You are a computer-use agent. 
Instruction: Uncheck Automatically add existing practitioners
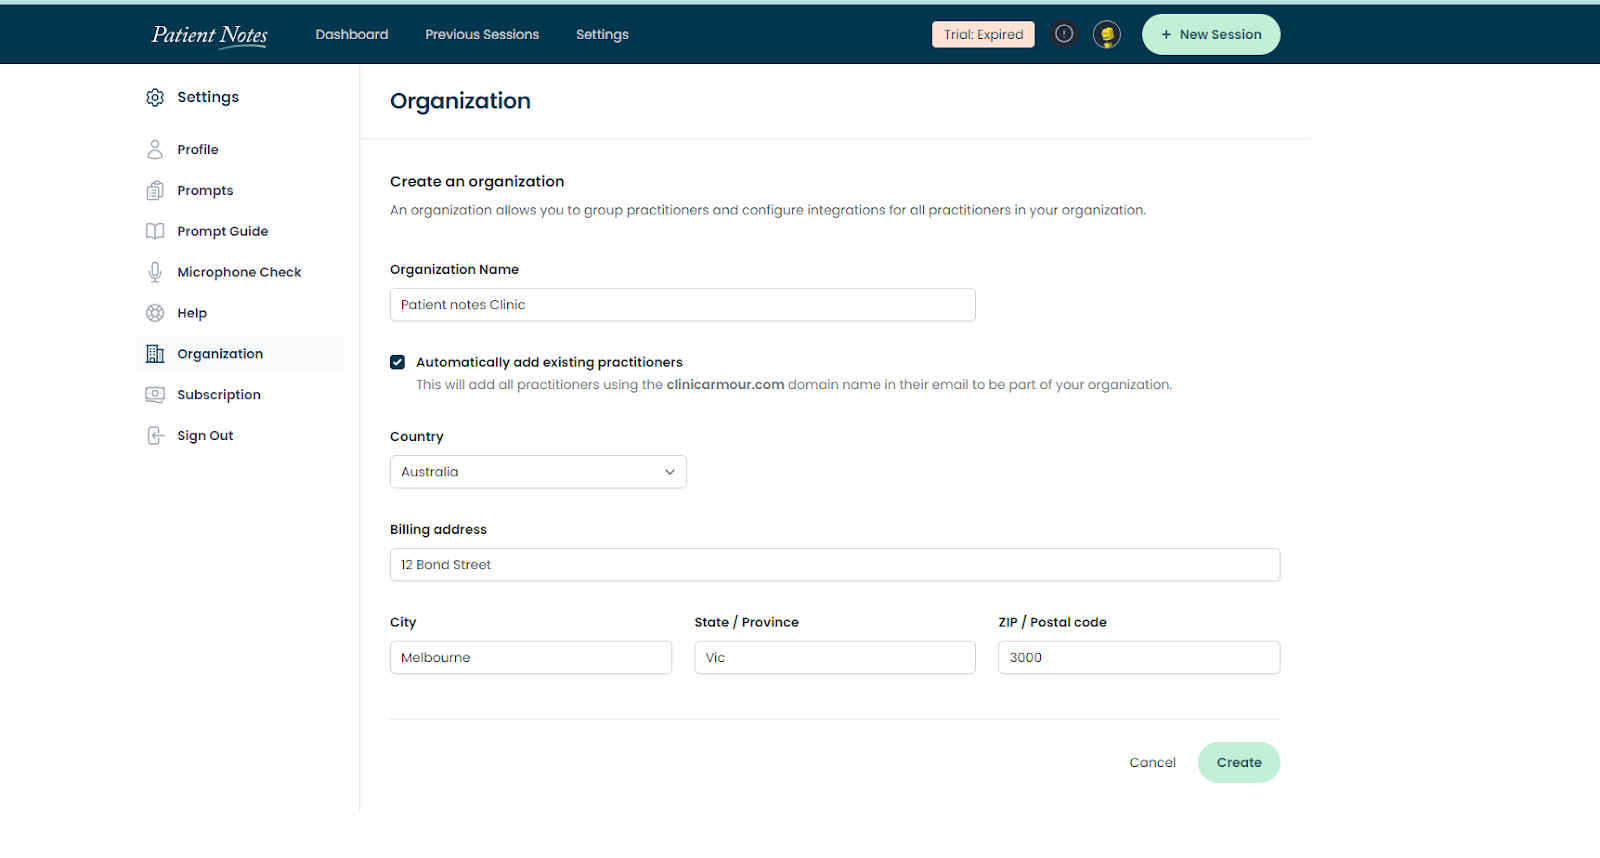point(397,362)
